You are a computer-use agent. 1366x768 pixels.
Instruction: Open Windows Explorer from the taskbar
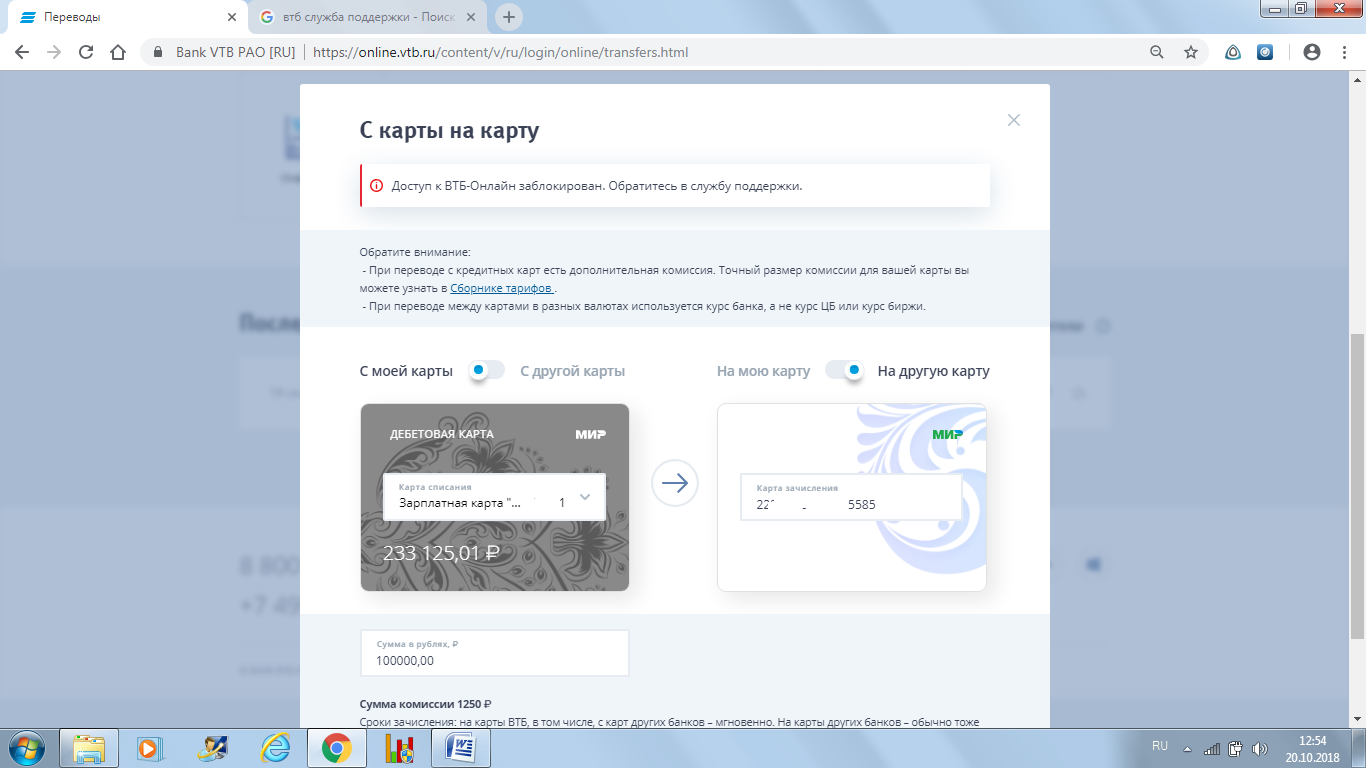coord(89,748)
